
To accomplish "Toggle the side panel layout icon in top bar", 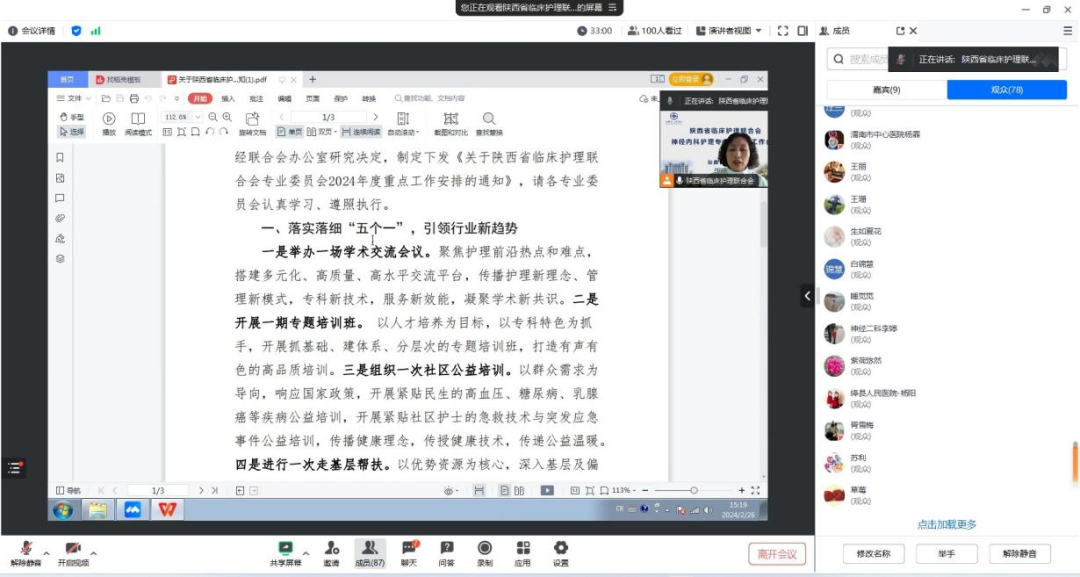I will point(802,31).
